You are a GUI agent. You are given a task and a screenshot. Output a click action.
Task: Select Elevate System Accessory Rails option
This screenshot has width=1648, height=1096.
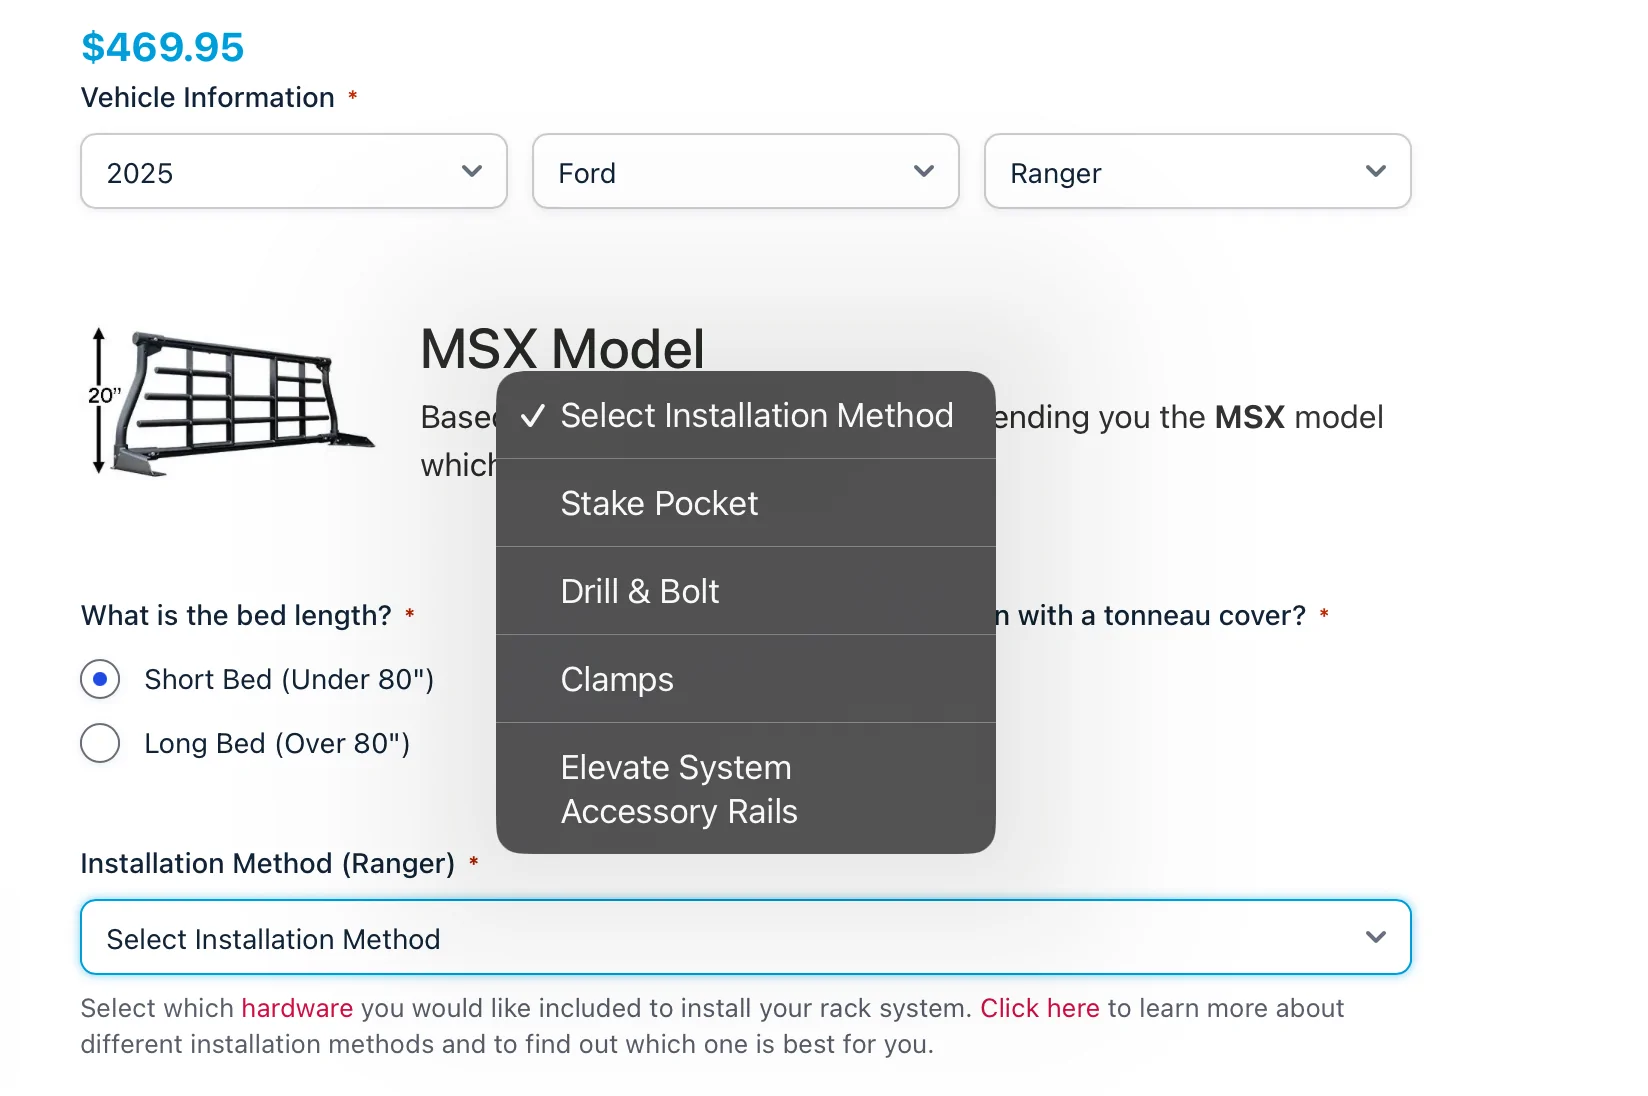point(746,789)
